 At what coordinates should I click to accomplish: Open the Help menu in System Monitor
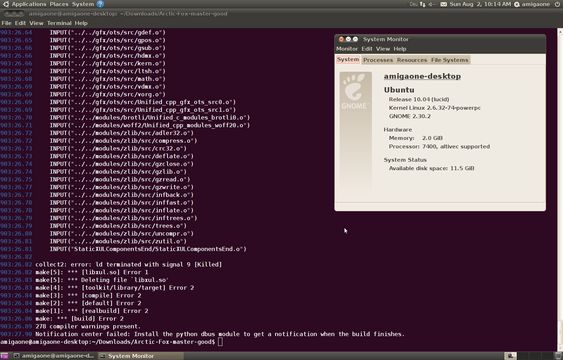[x=400, y=49]
